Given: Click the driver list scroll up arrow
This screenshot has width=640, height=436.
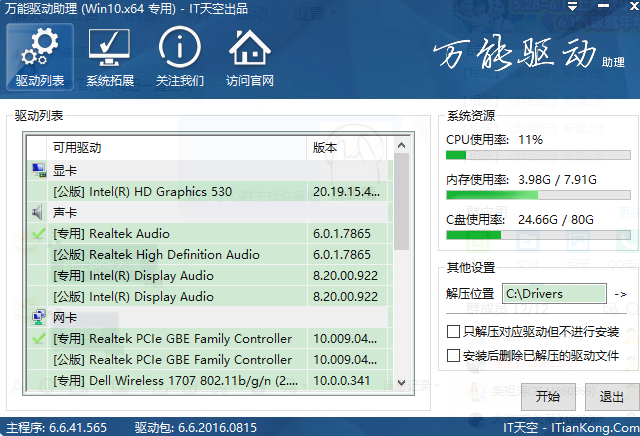Looking at the screenshot, I should point(401,145).
